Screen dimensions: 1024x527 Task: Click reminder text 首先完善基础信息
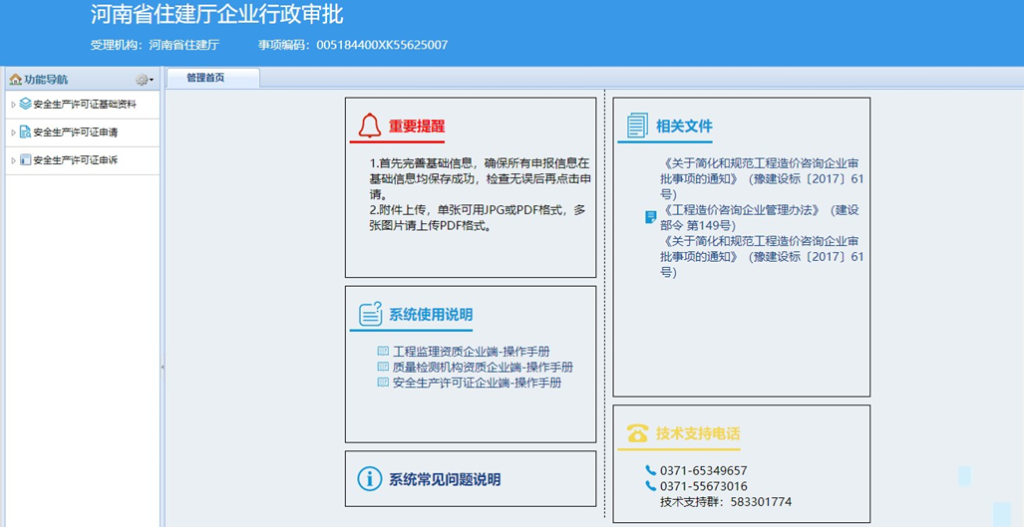tap(480, 178)
